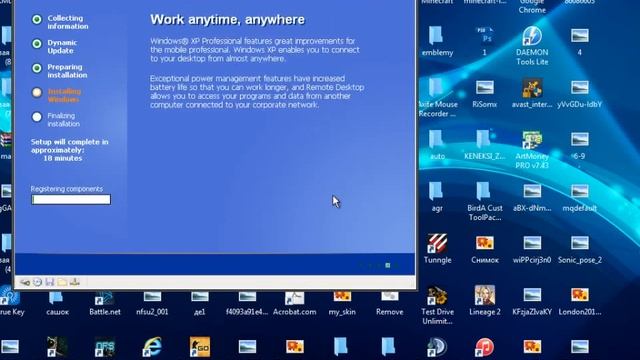Click the floppy disk icon in VM status bar
The height and width of the screenshot is (360, 640).
(50, 282)
